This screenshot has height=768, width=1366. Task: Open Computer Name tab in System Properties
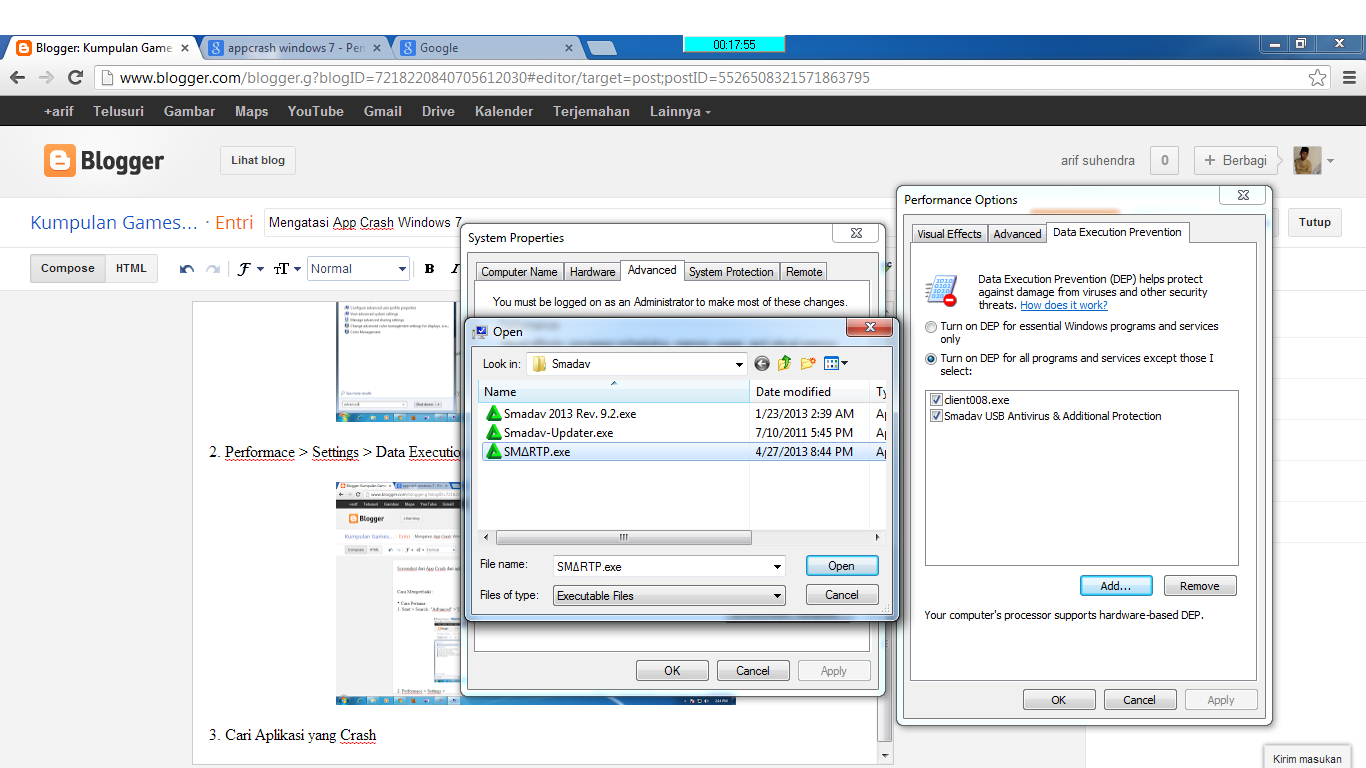519,272
